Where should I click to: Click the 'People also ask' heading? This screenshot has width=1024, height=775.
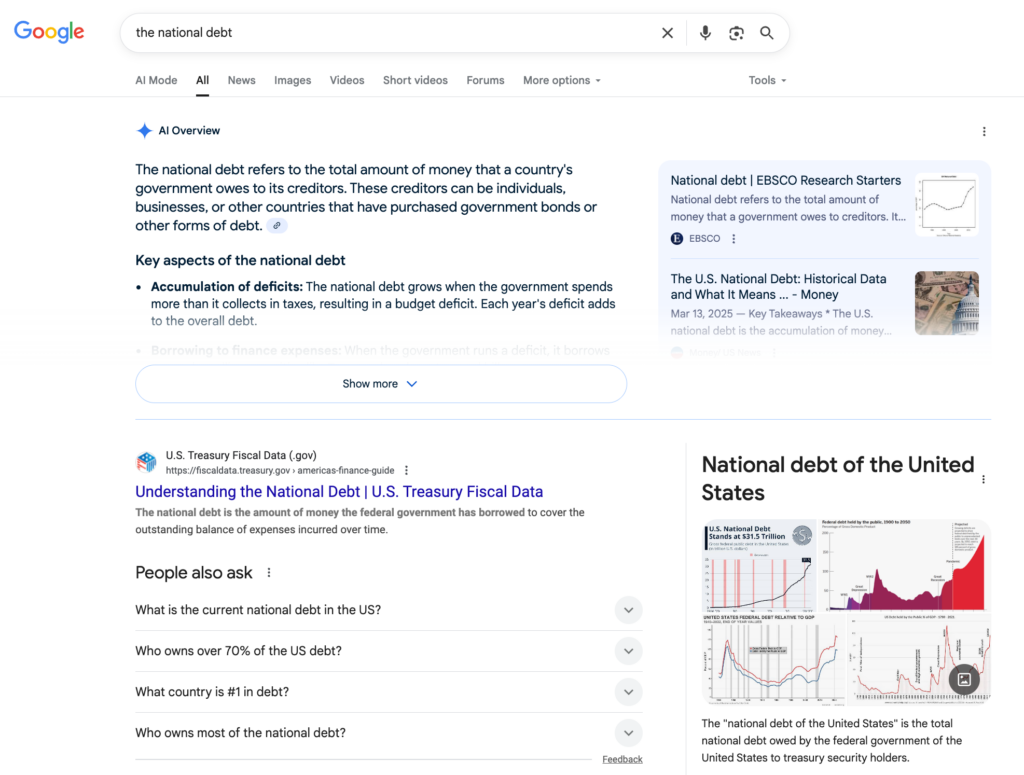(x=193, y=573)
